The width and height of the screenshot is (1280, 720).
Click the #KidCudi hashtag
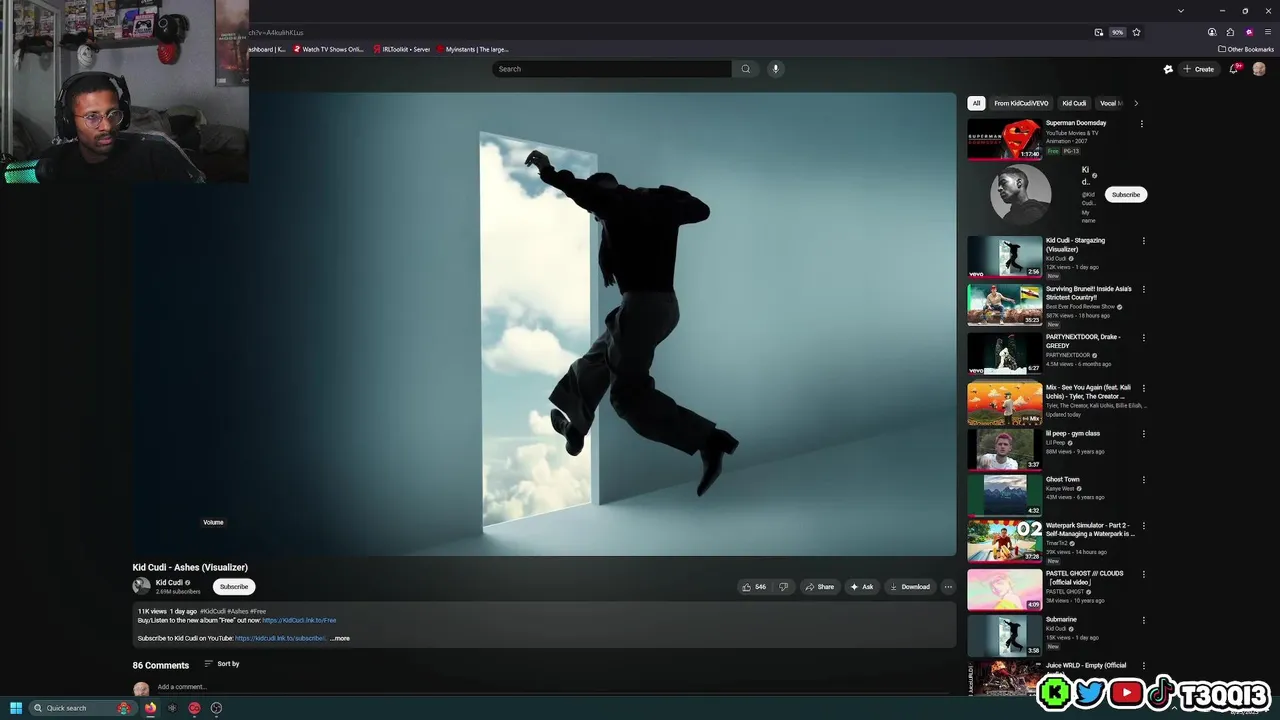212,611
